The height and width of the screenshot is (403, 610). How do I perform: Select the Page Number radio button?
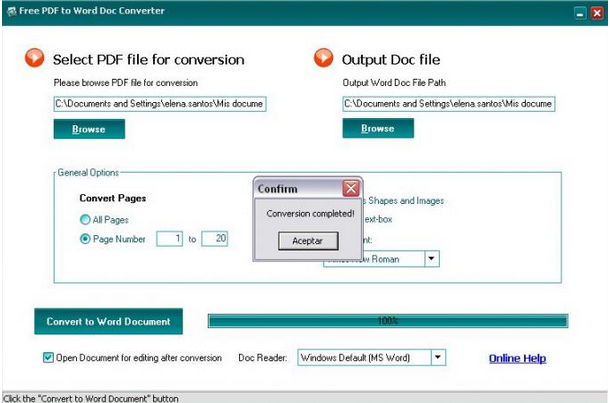(x=85, y=239)
